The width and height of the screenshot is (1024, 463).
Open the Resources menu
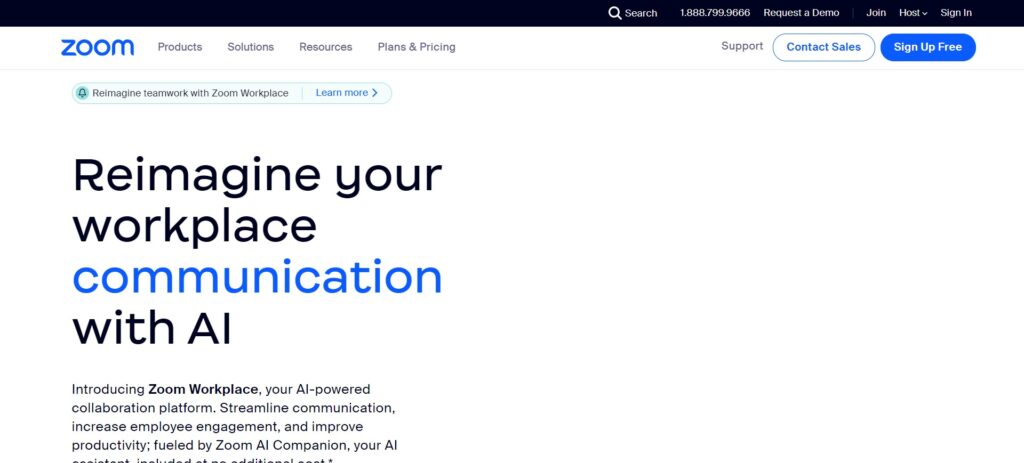tap(325, 47)
